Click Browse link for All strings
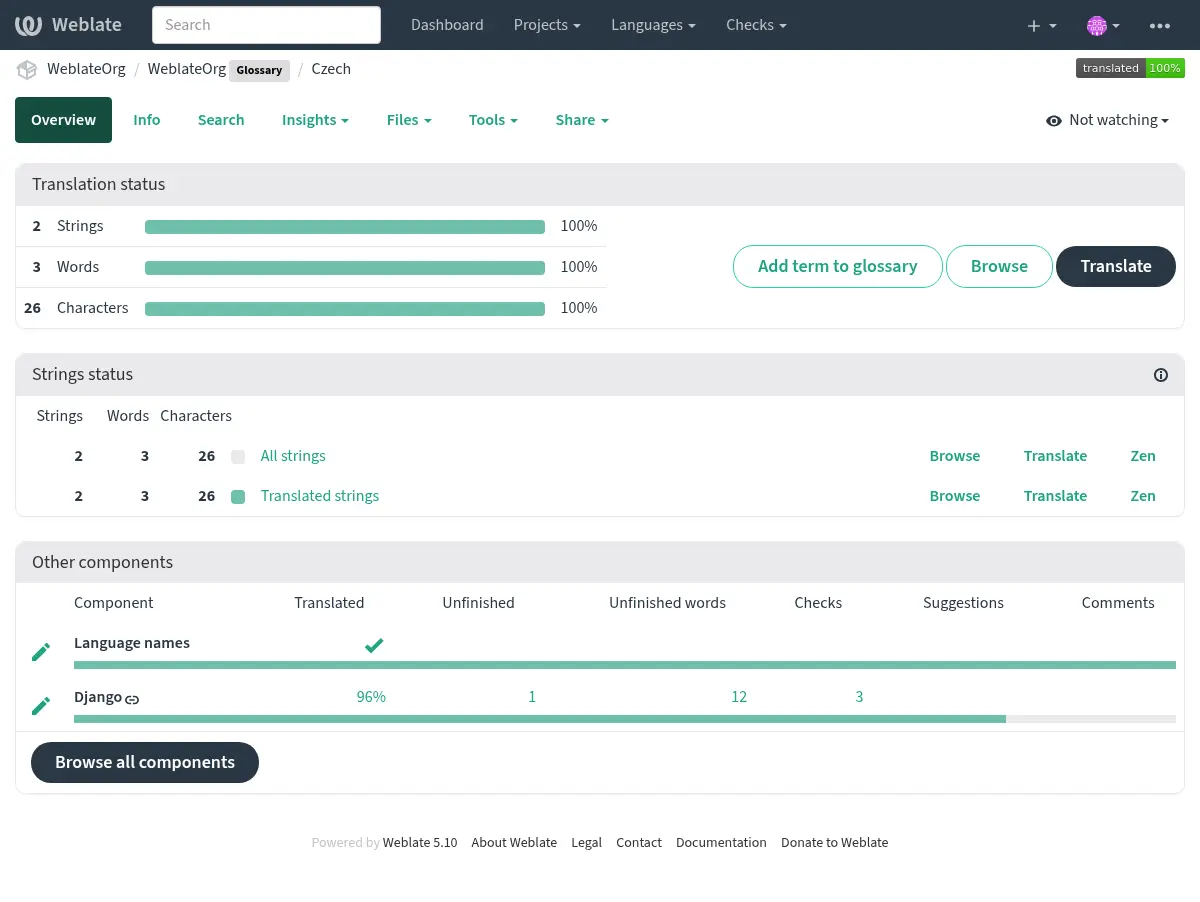Screen dimensions: 1200x902 tap(955, 456)
